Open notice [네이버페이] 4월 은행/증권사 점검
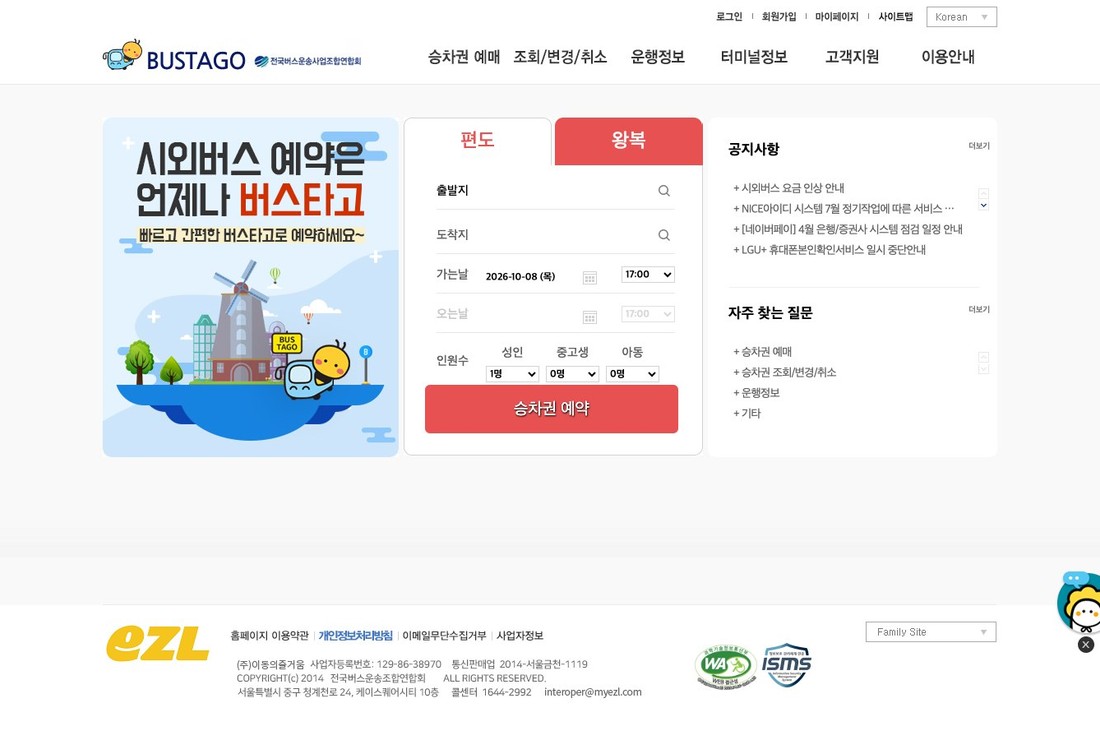This screenshot has width=1100, height=740. click(x=847, y=229)
